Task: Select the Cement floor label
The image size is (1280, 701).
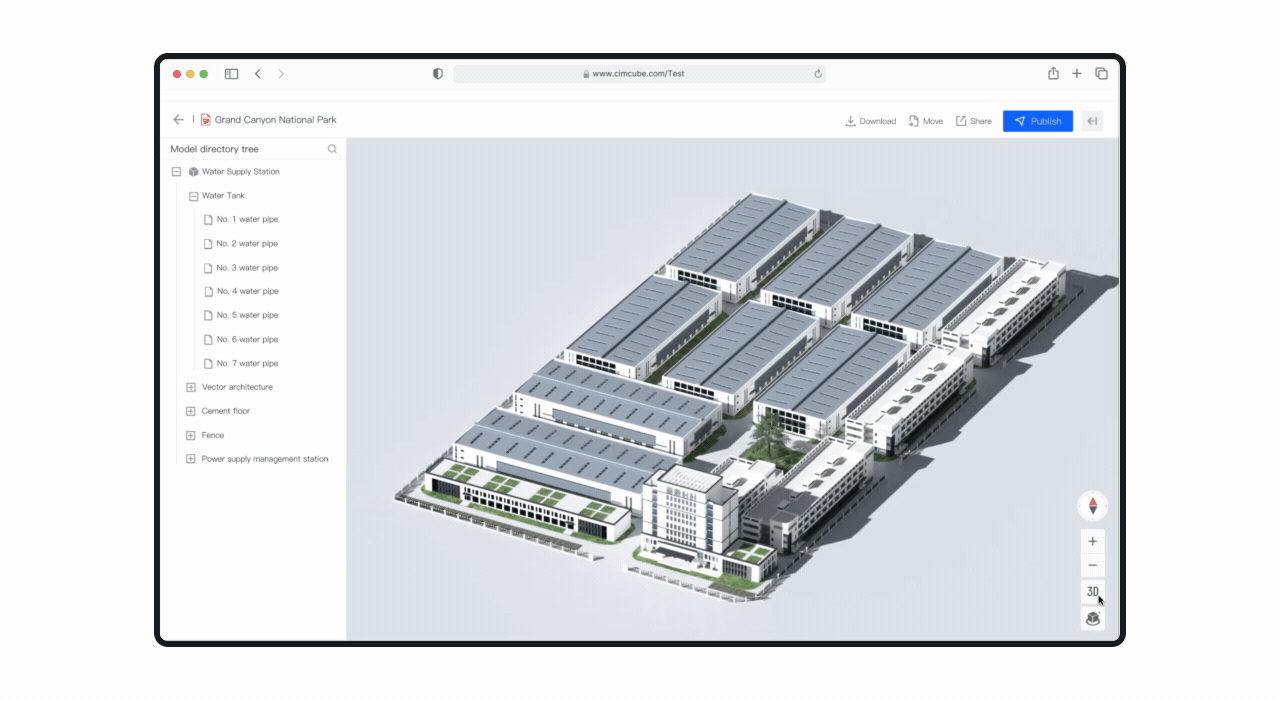Action: 226,411
